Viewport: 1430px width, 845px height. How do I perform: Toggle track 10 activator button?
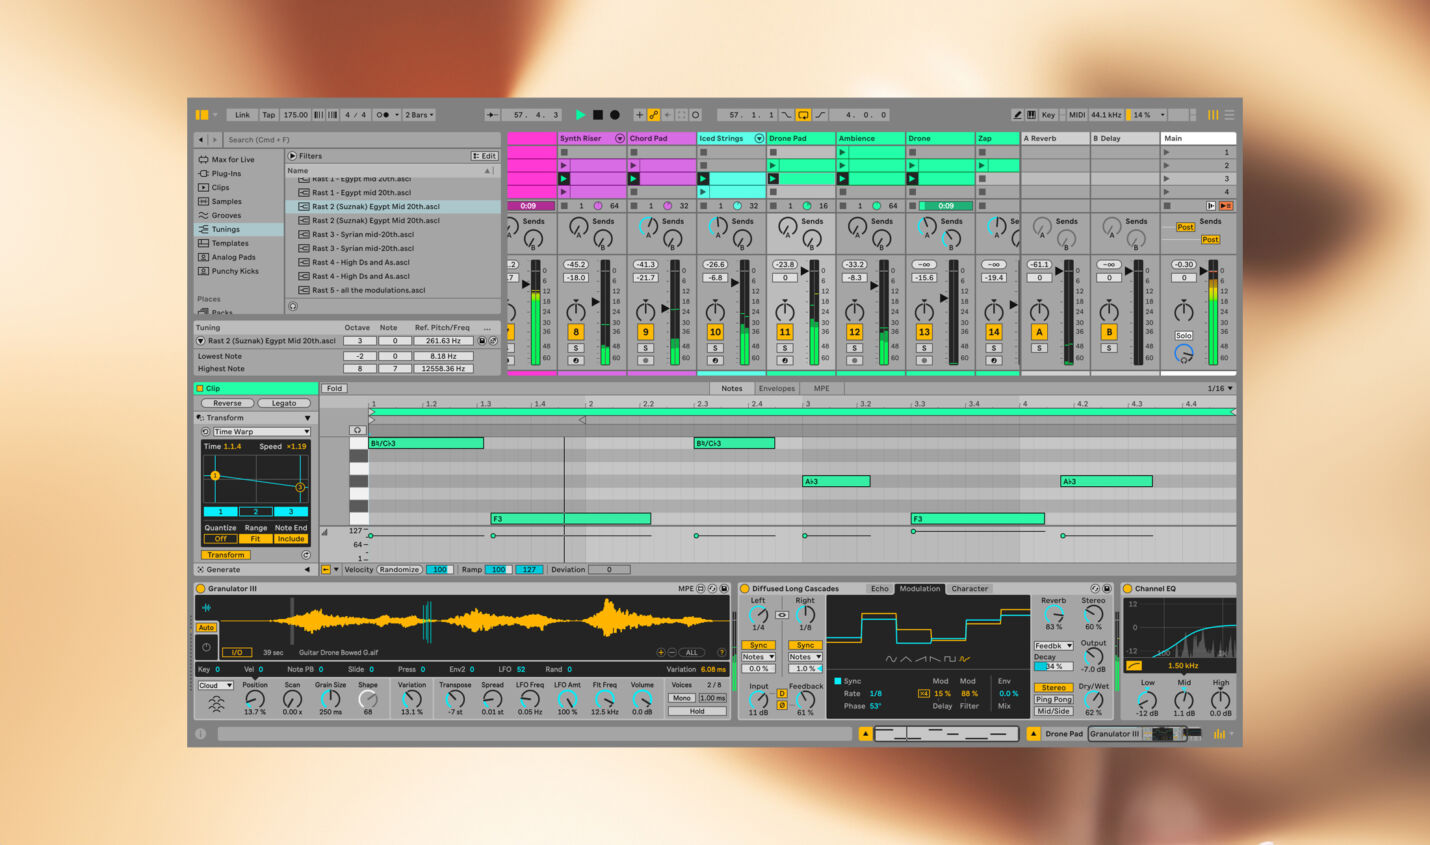[715, 332]
